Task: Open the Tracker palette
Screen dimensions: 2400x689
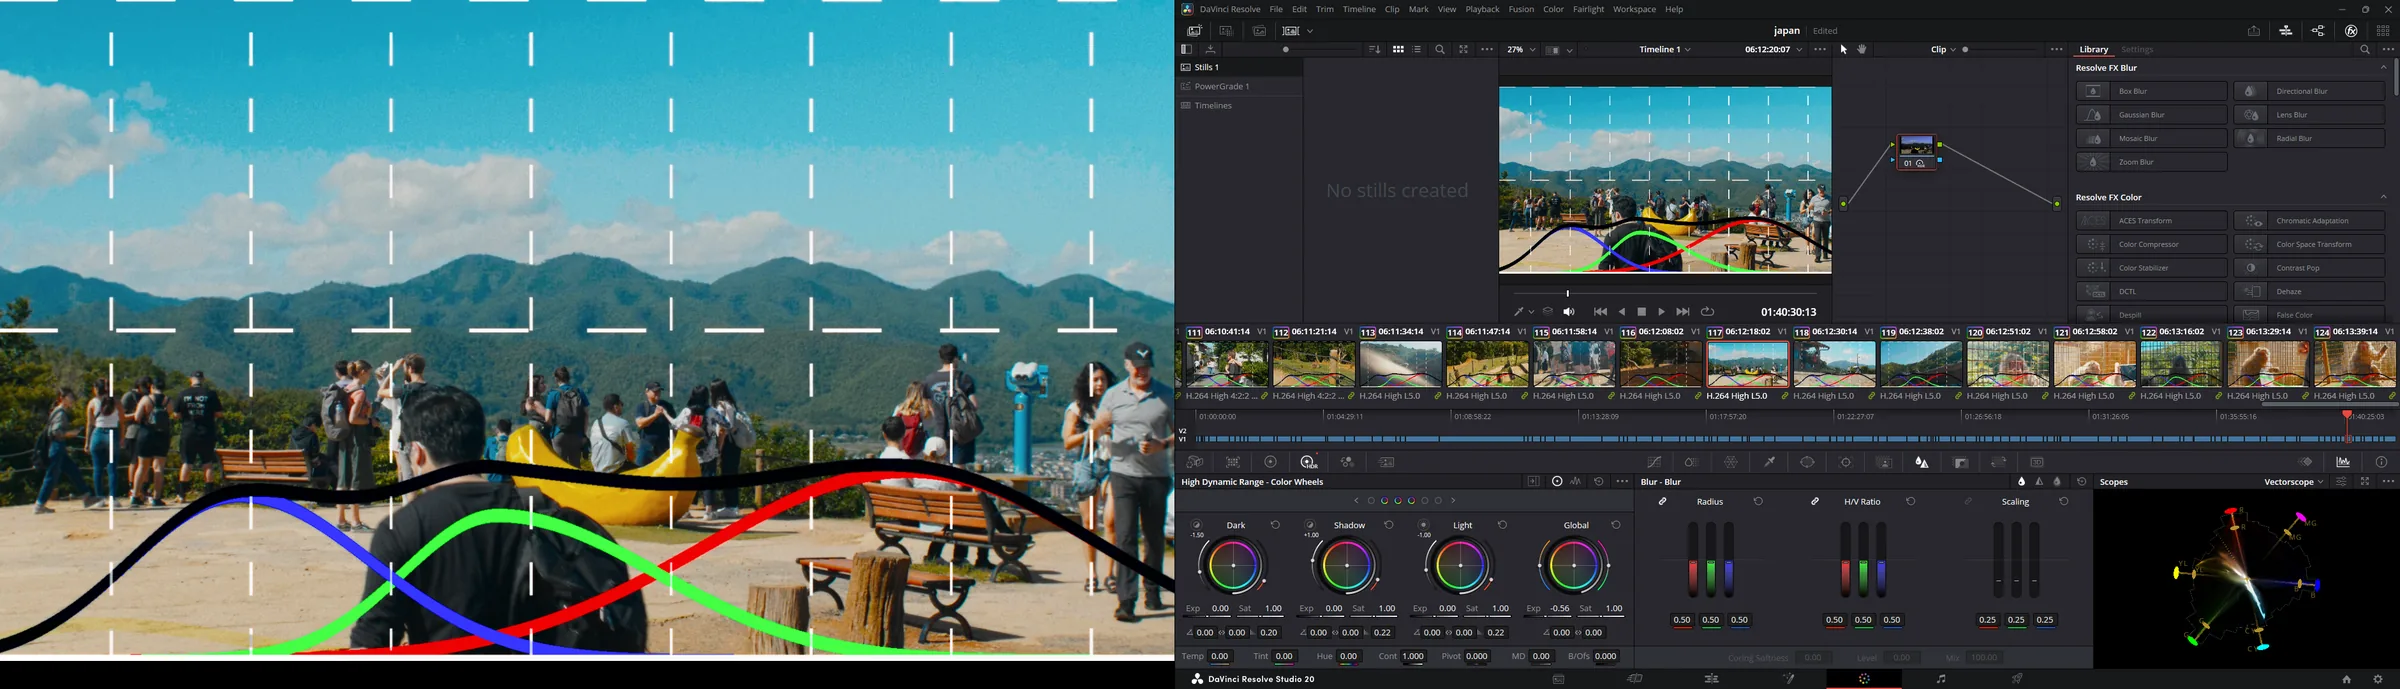Action: tap(1846, 462)
